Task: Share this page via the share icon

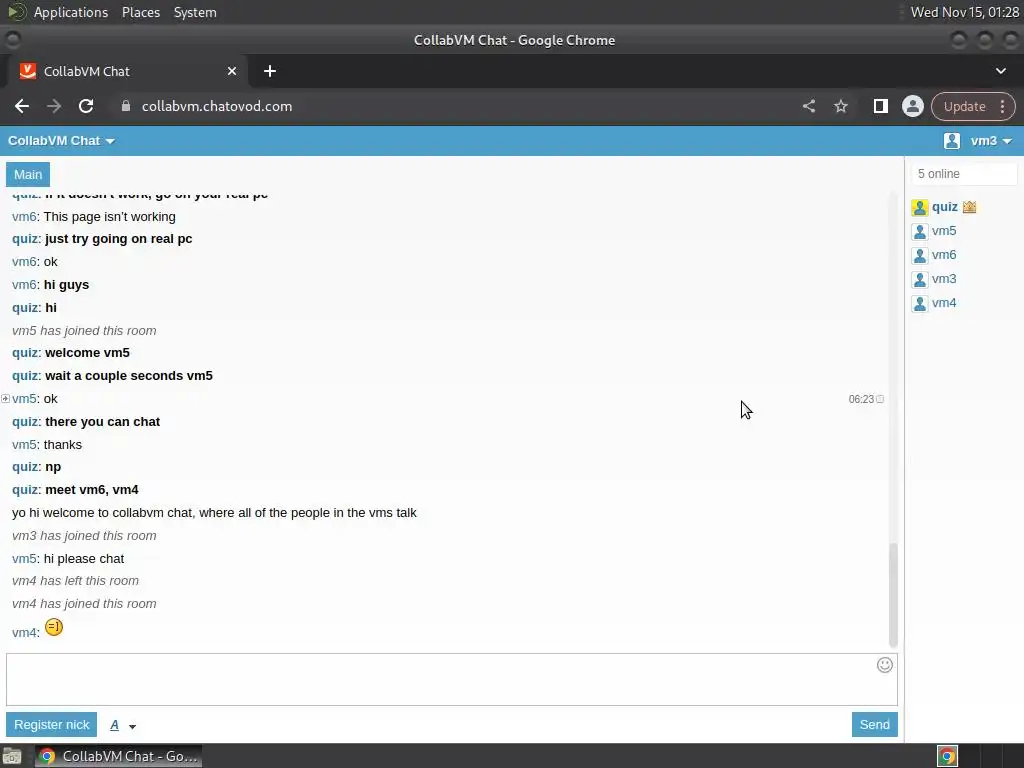Action: coord(808,106)
